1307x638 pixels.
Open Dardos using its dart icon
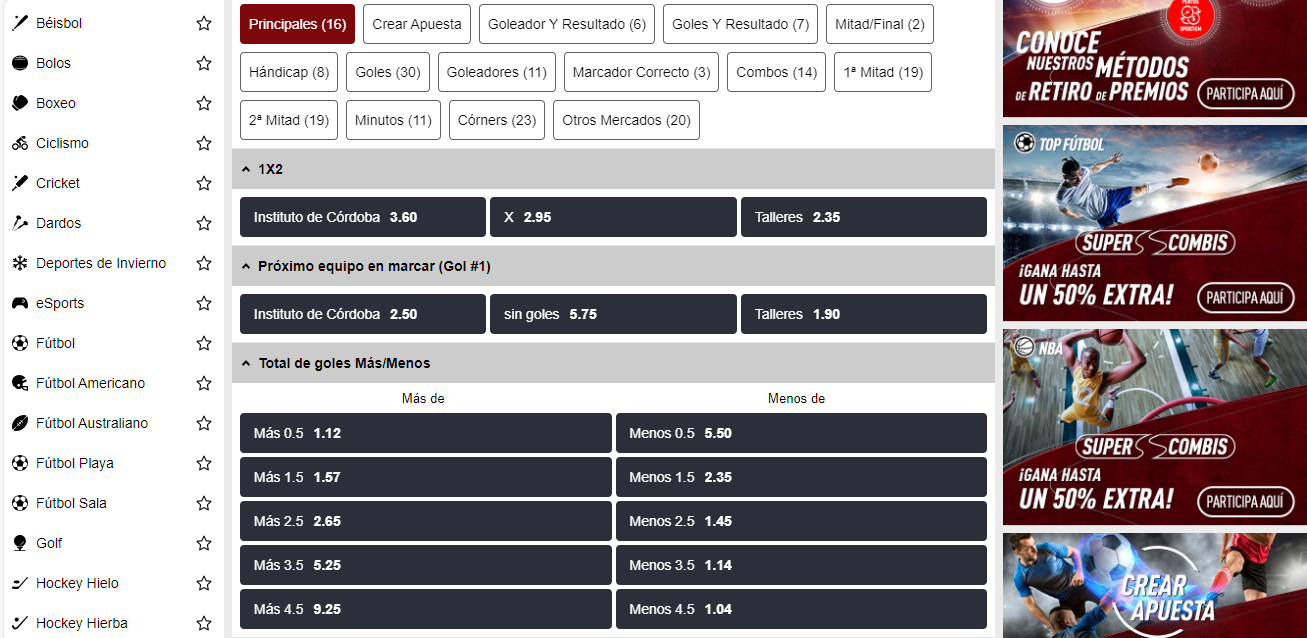click(20, 223)
